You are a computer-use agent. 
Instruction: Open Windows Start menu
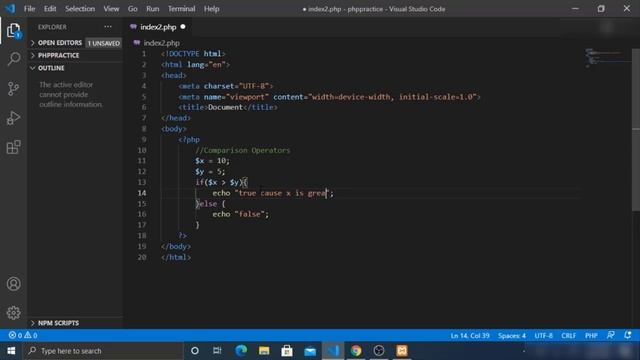click(11, 351)
